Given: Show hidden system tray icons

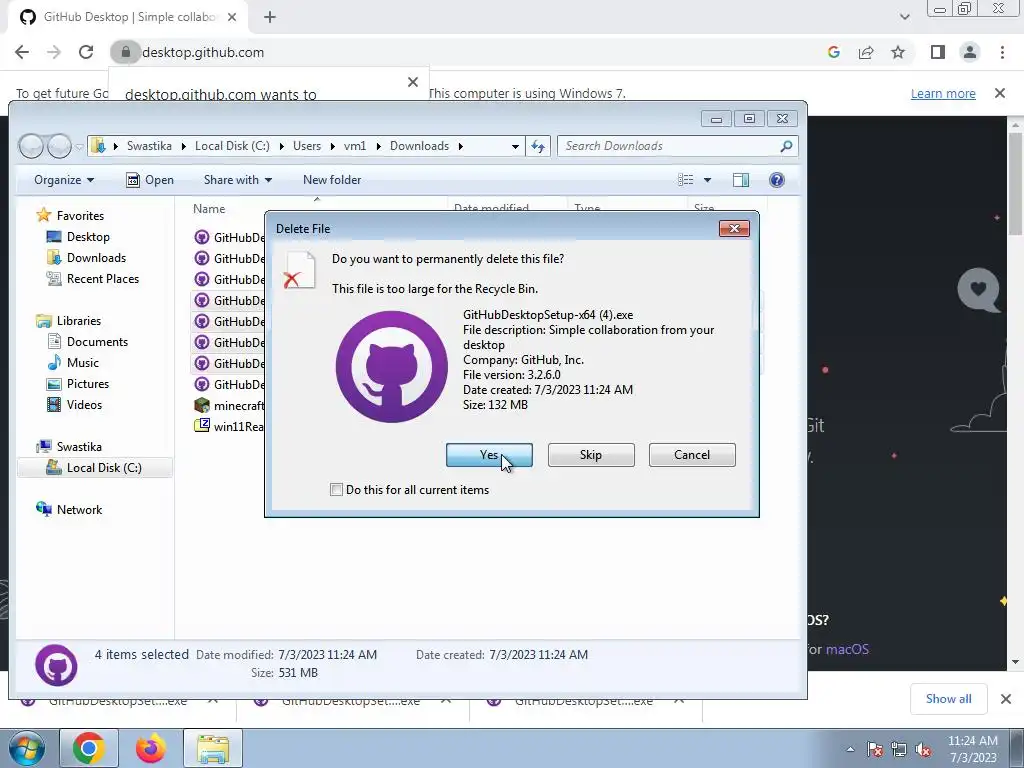Looking at the screenshot, I should pyautogui.click(x=850, y=749).
